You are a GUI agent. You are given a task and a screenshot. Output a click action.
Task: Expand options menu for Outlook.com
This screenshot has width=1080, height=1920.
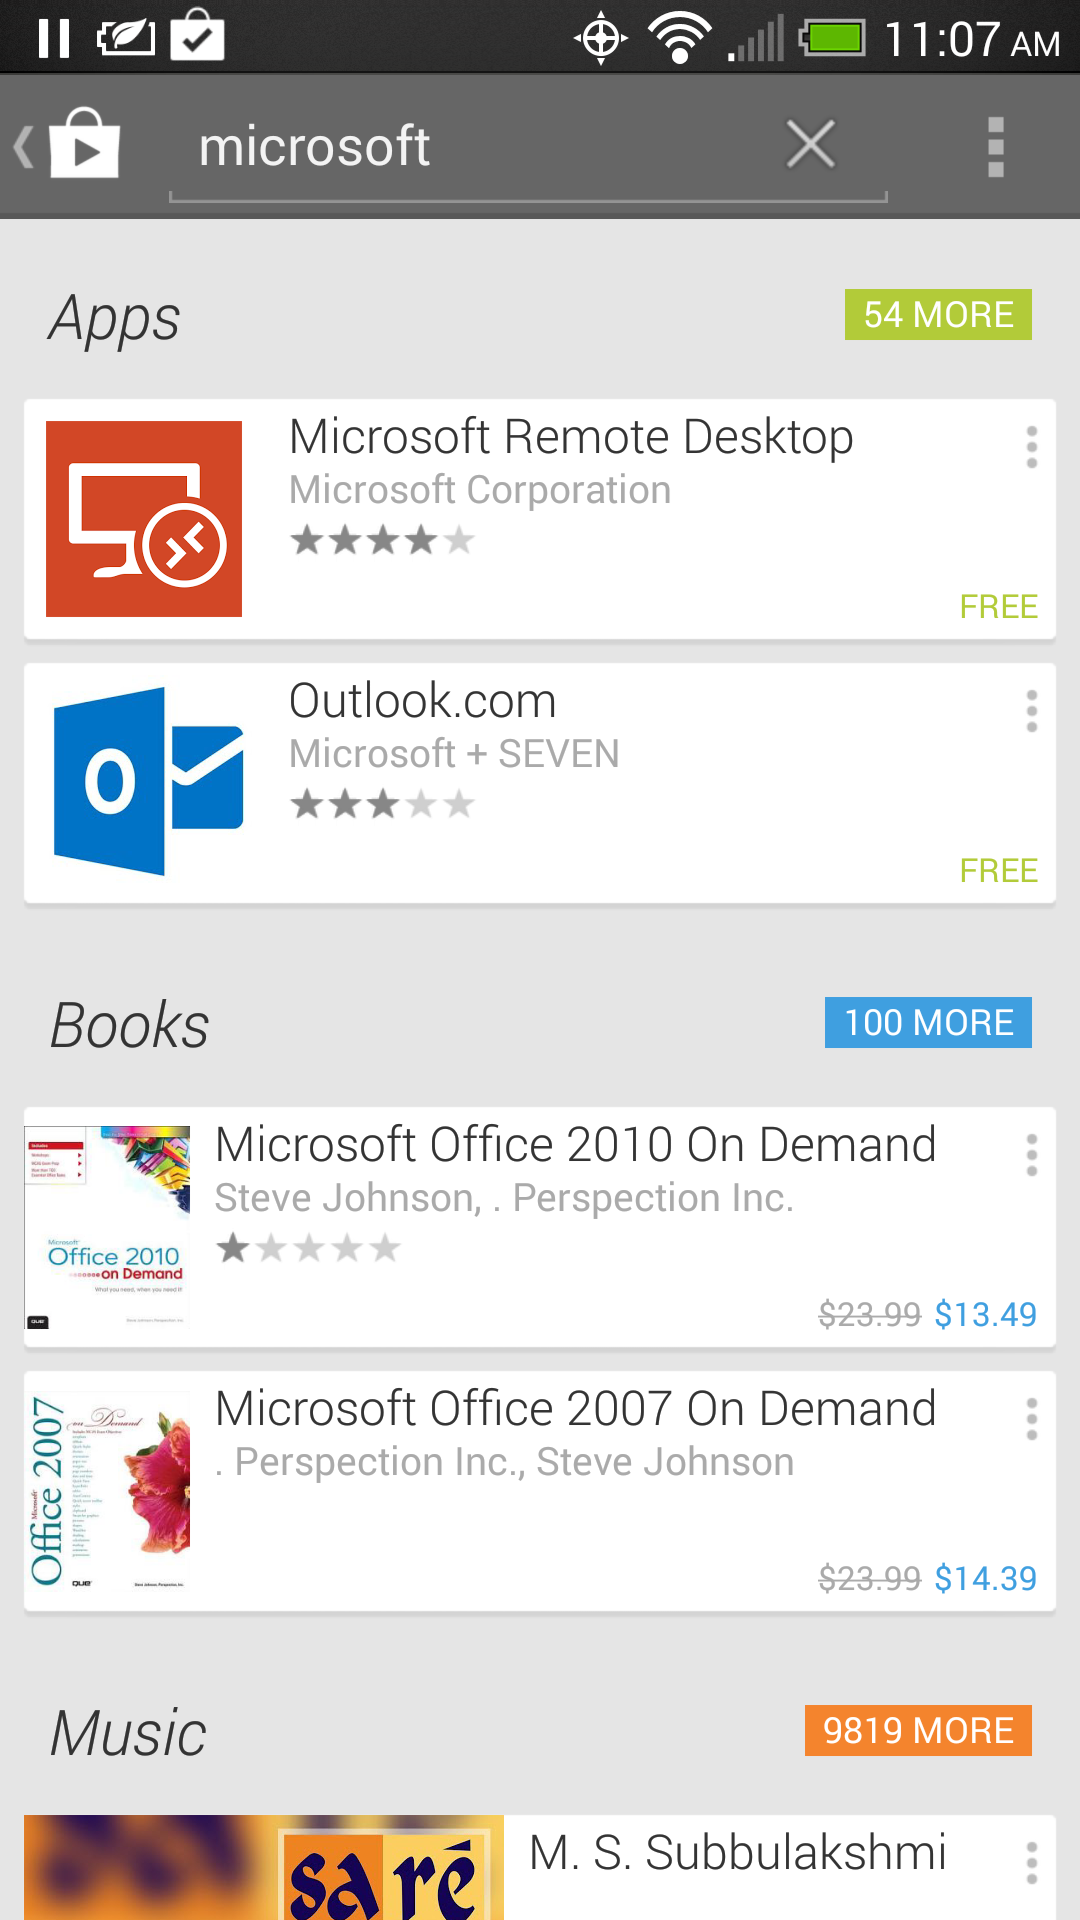1031,711
